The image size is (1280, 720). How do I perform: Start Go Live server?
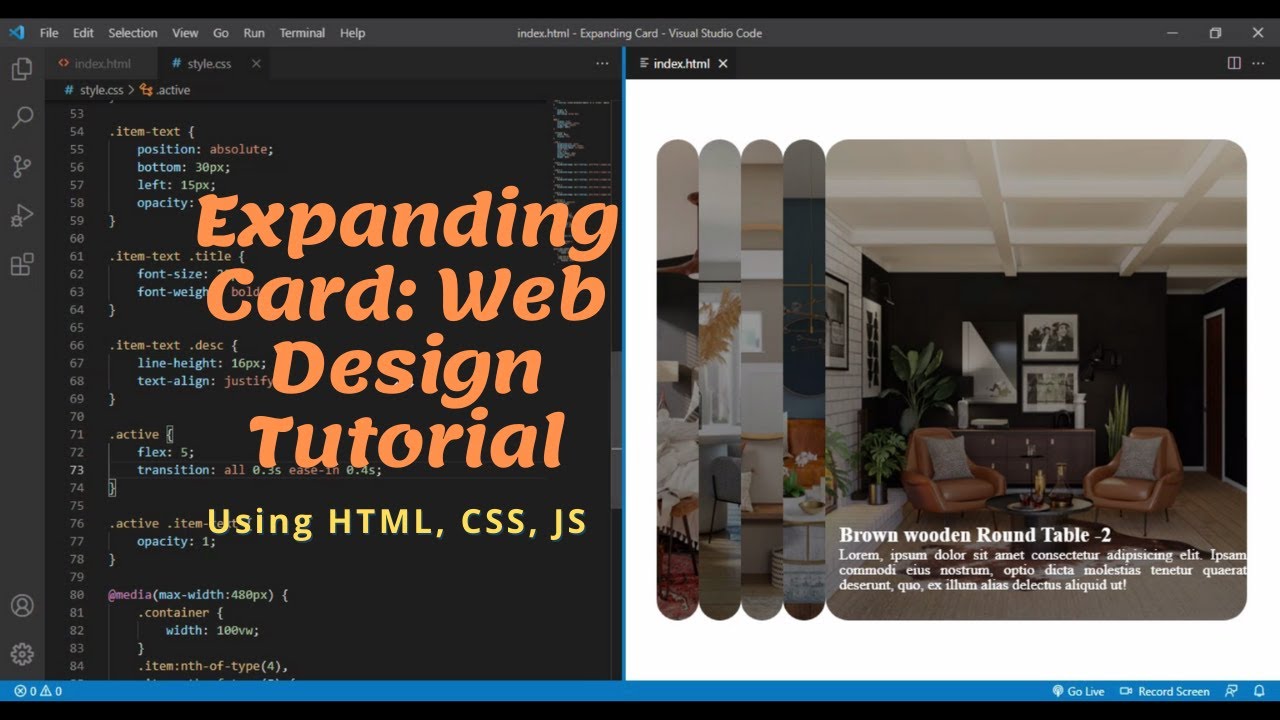coord(1078,691)
